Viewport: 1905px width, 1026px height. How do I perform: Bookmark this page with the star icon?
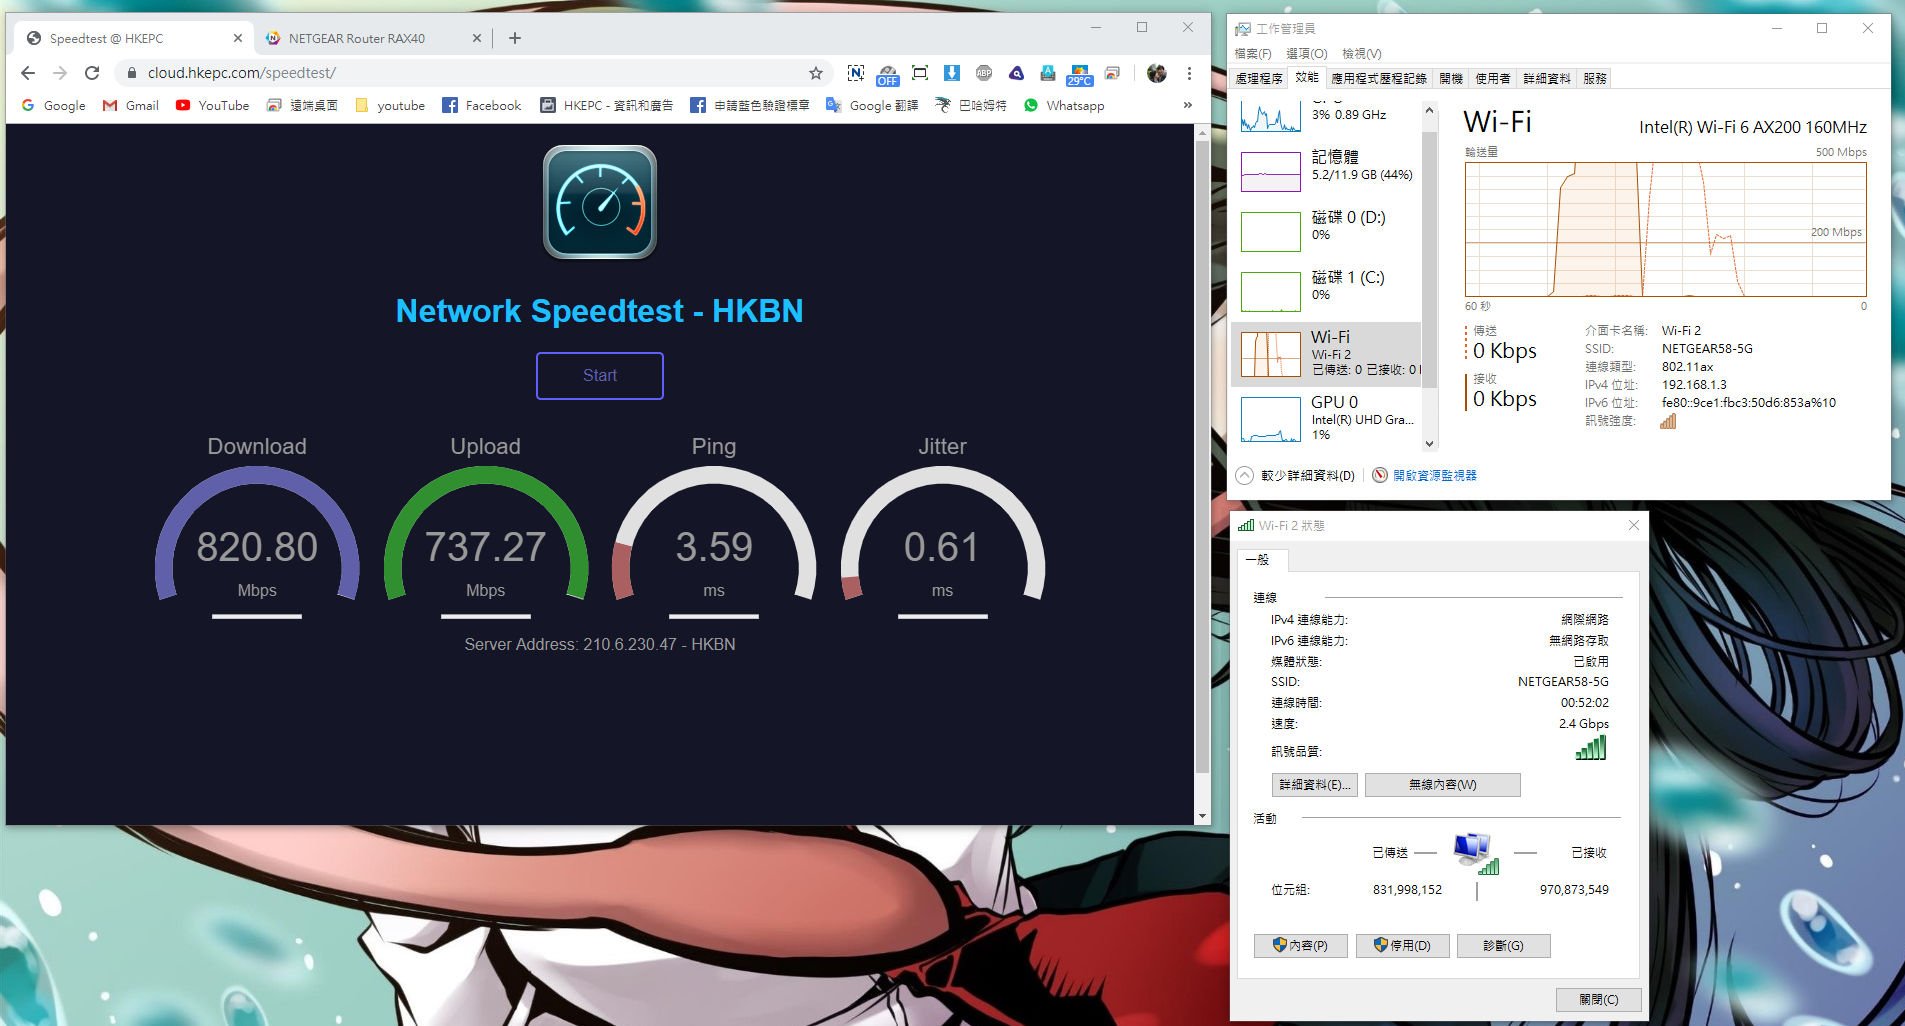[x=816, y=73]
